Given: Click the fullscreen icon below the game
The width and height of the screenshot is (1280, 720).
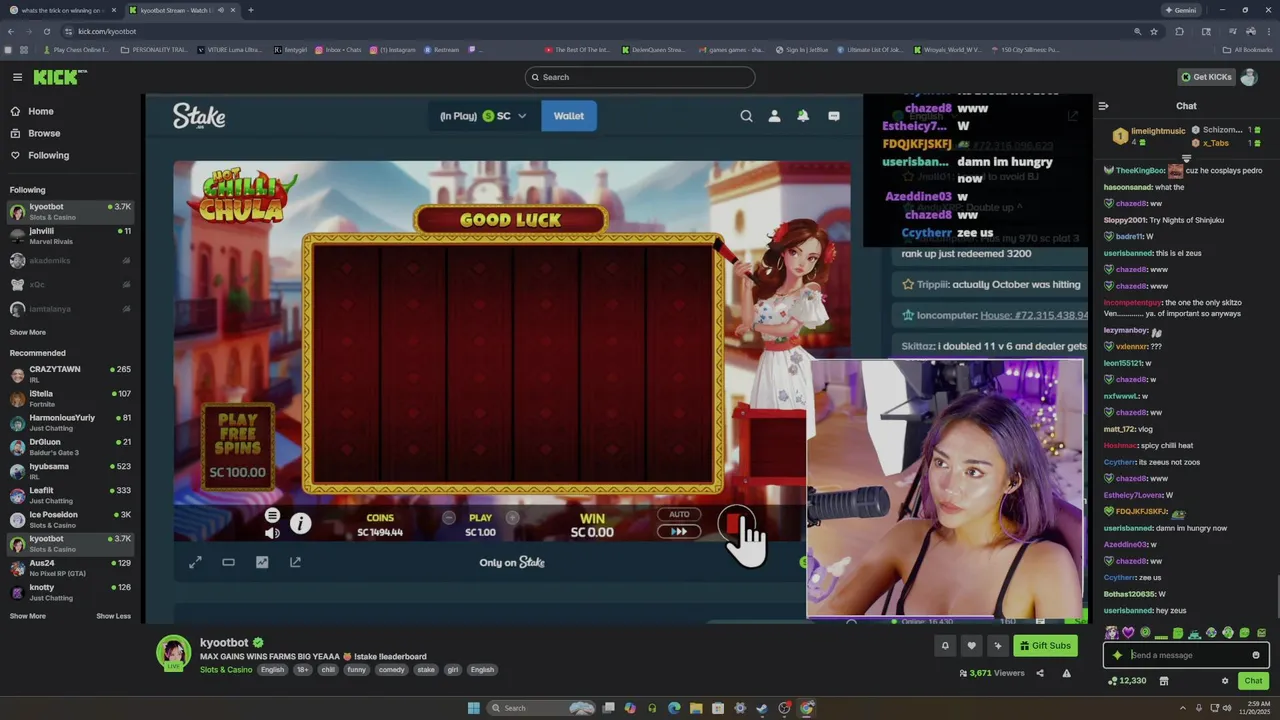Looking at the screenshot, I should pyautogui.click(x=195, y=562).
